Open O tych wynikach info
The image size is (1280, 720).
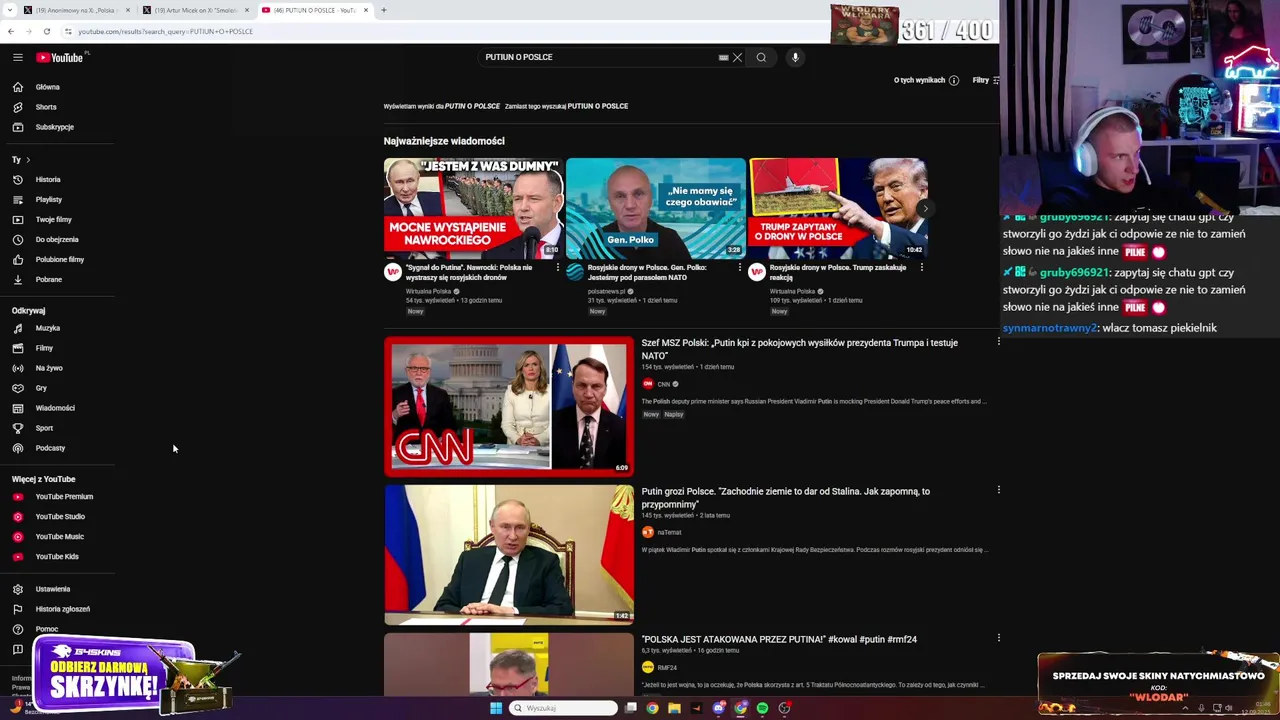926,80
